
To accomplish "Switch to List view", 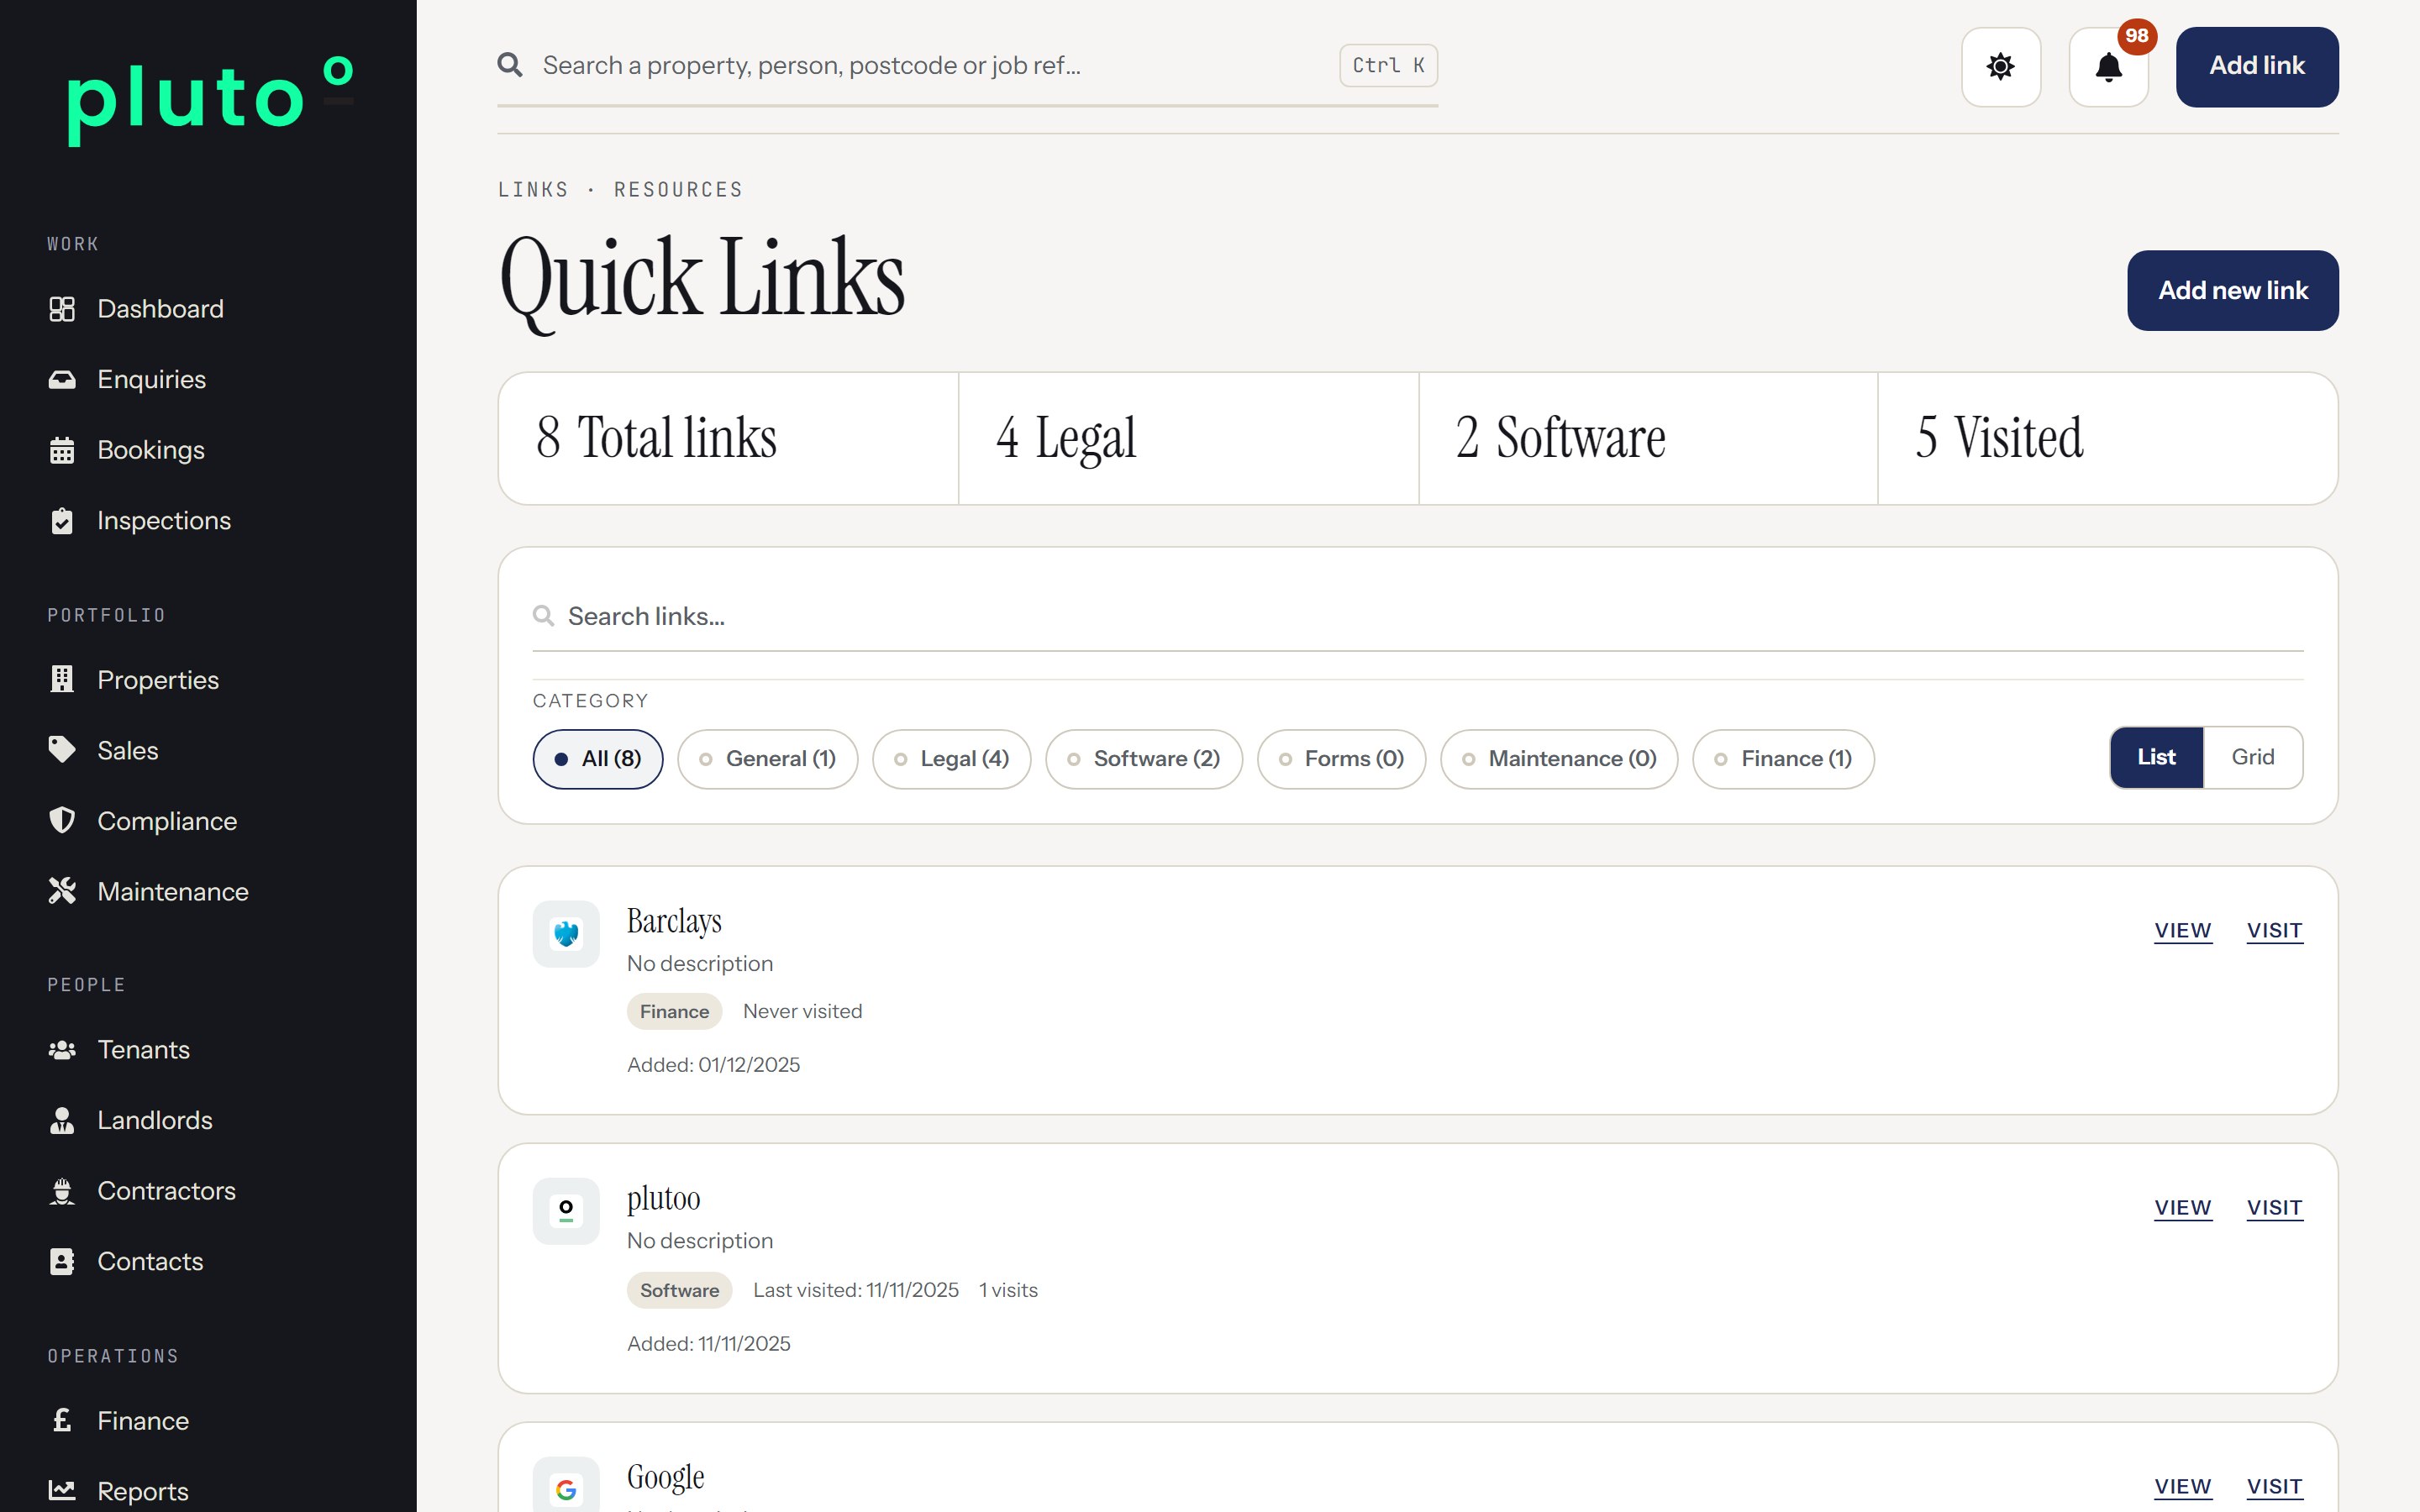I will pos(2157,758).
